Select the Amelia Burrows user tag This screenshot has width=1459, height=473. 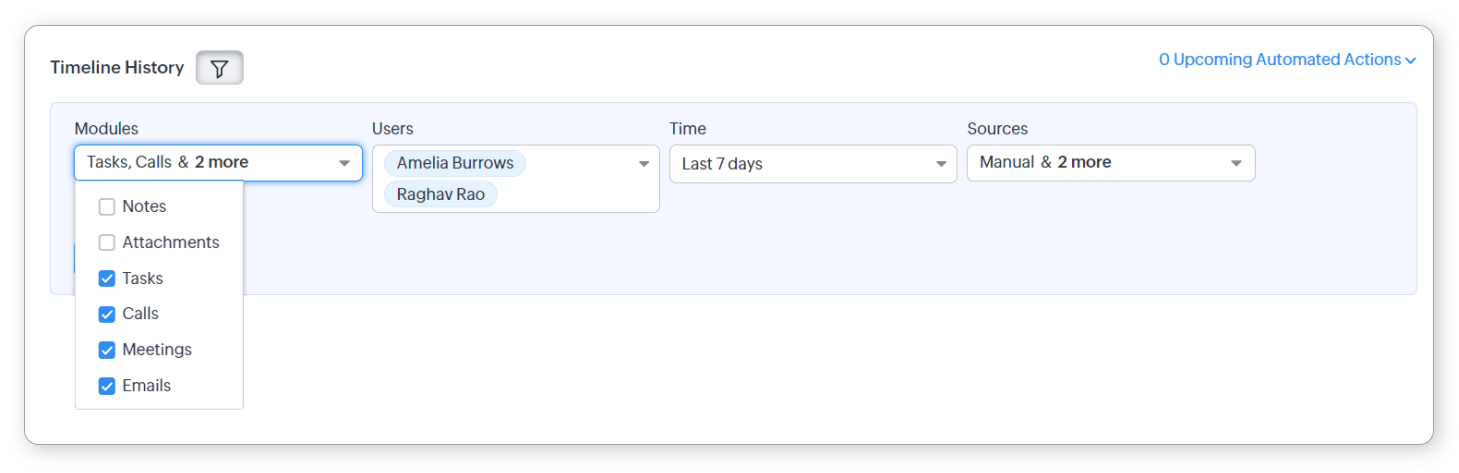[x=455, y=163]
